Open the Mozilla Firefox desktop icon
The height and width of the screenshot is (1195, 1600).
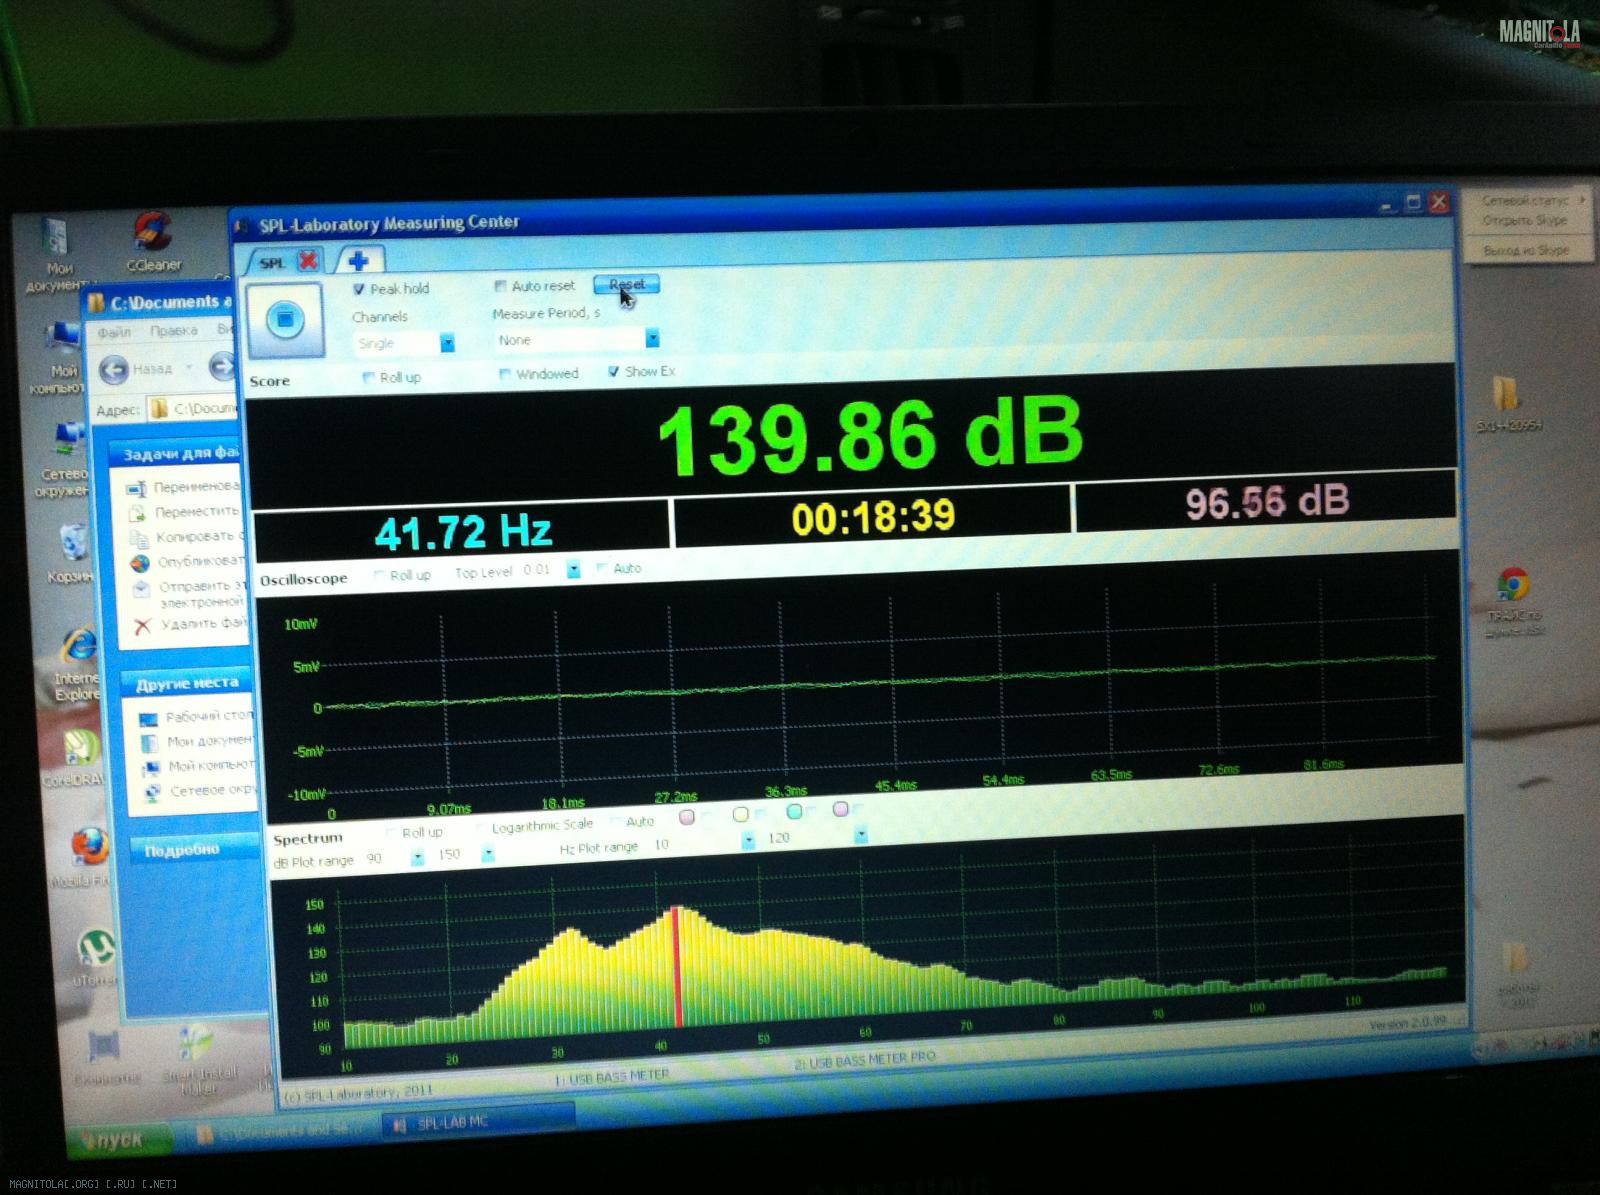click(88, 848)
